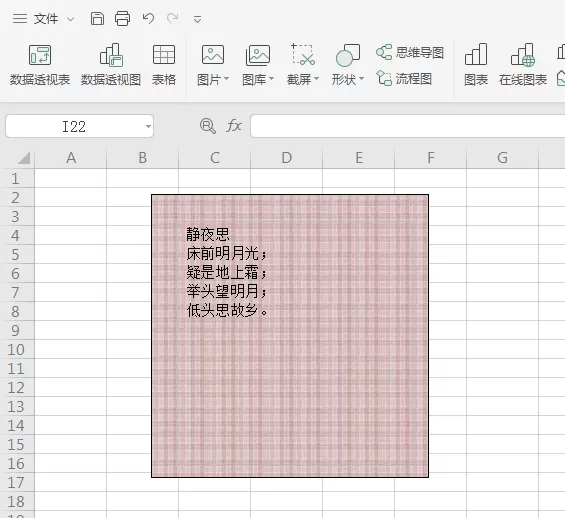Expand the Name Box dropdown arrow
Image resolution: width=565 pixels, height=518 pixels.
tap(148, 126)
